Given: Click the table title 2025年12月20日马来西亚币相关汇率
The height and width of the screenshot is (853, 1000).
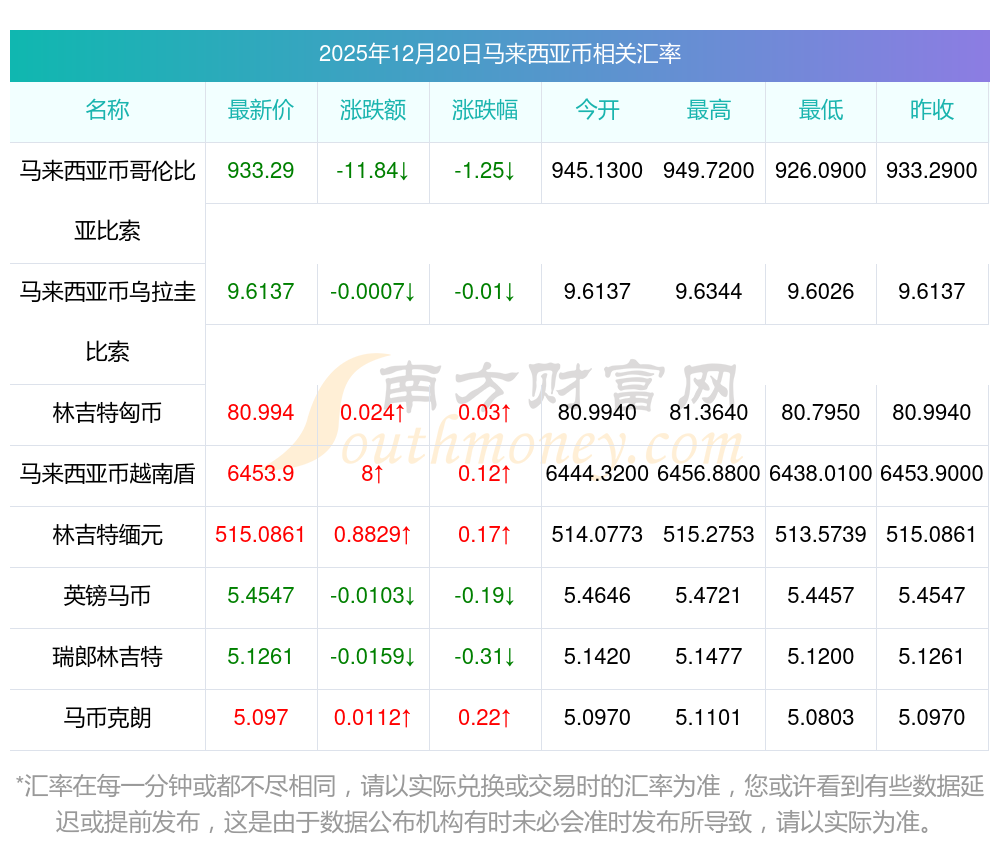Looking at the screenshot, I should 500,54.
